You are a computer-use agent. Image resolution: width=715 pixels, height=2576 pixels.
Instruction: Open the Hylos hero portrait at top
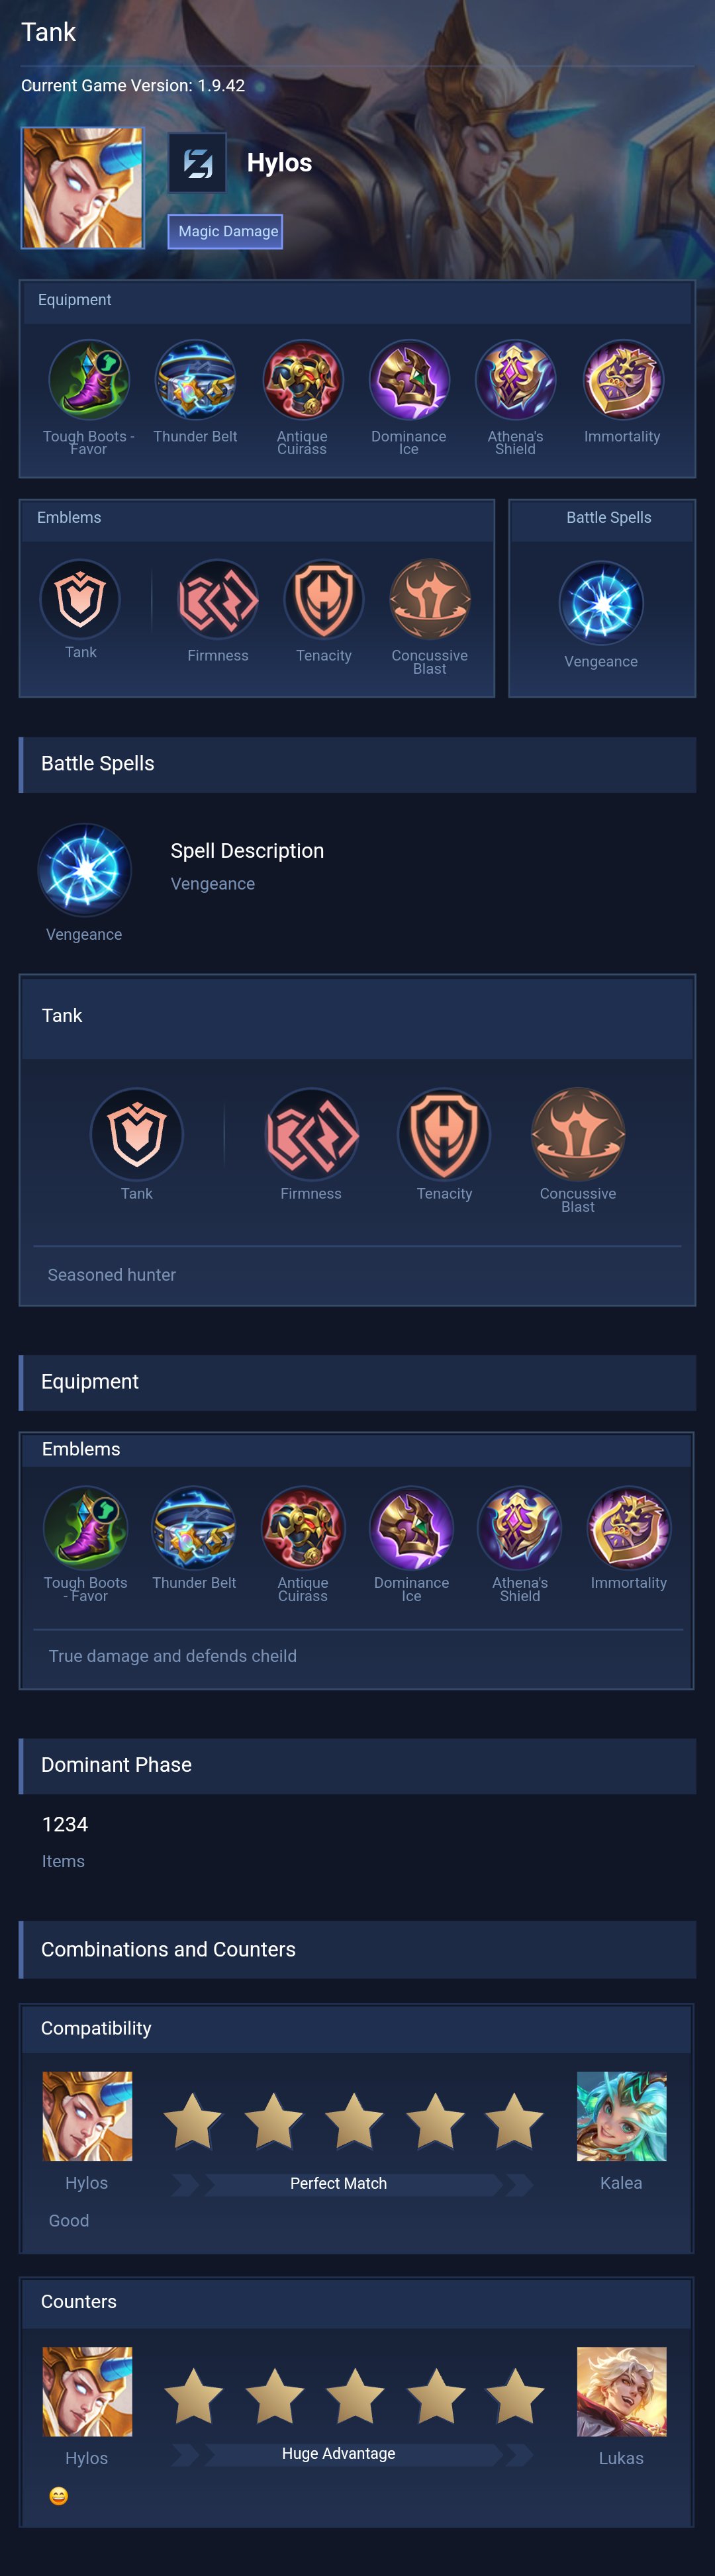83,188
